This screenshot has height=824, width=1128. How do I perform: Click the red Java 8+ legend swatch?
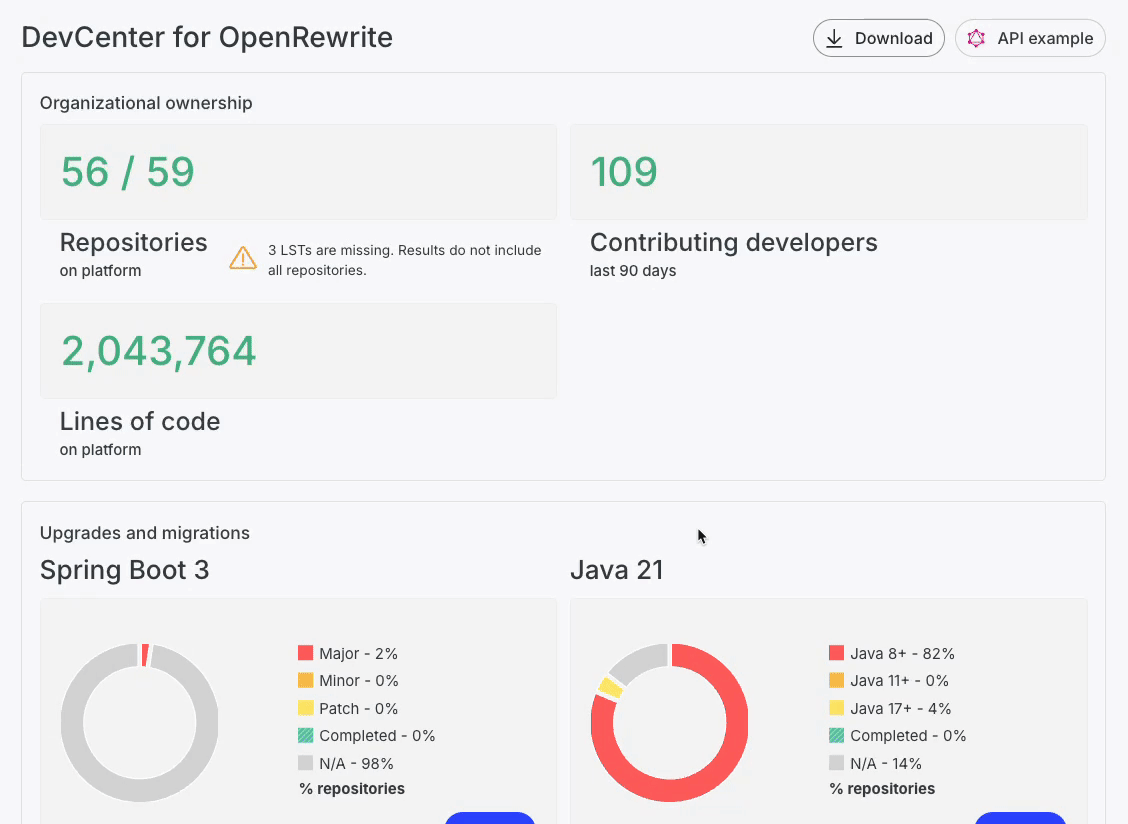point(837,653)
